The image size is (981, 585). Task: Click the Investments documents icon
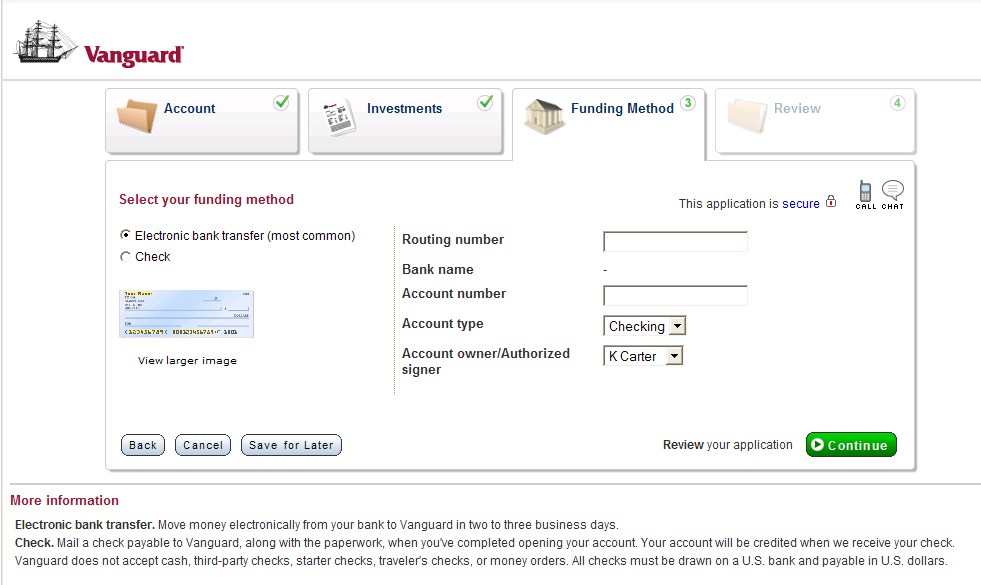(x=338, y=117)
